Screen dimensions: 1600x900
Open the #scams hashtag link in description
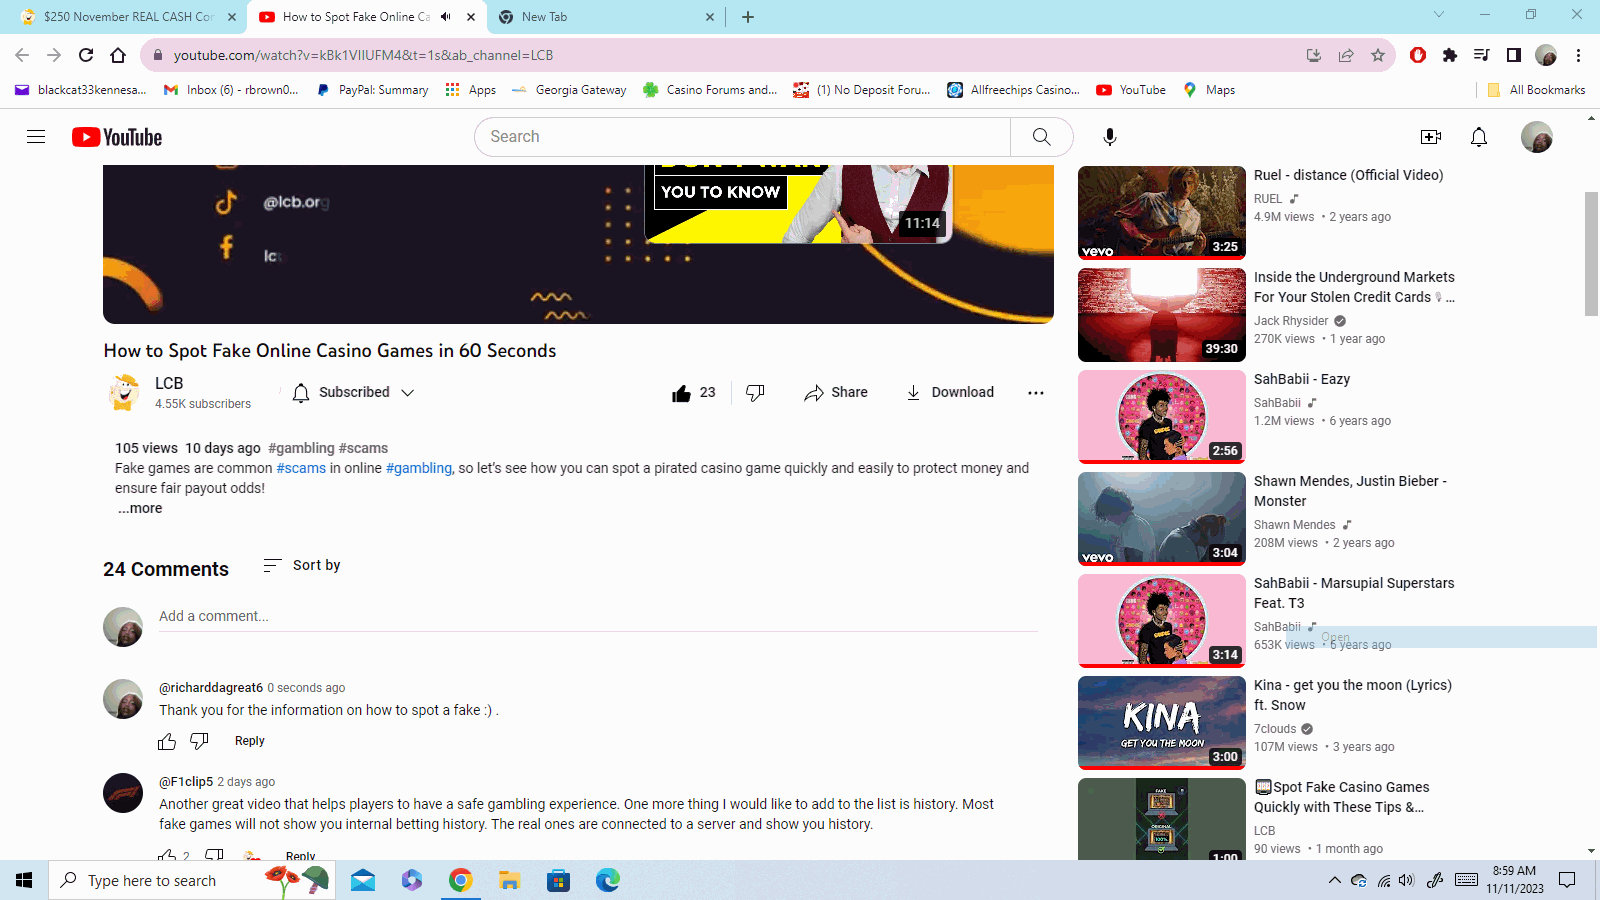coord(301,468)
